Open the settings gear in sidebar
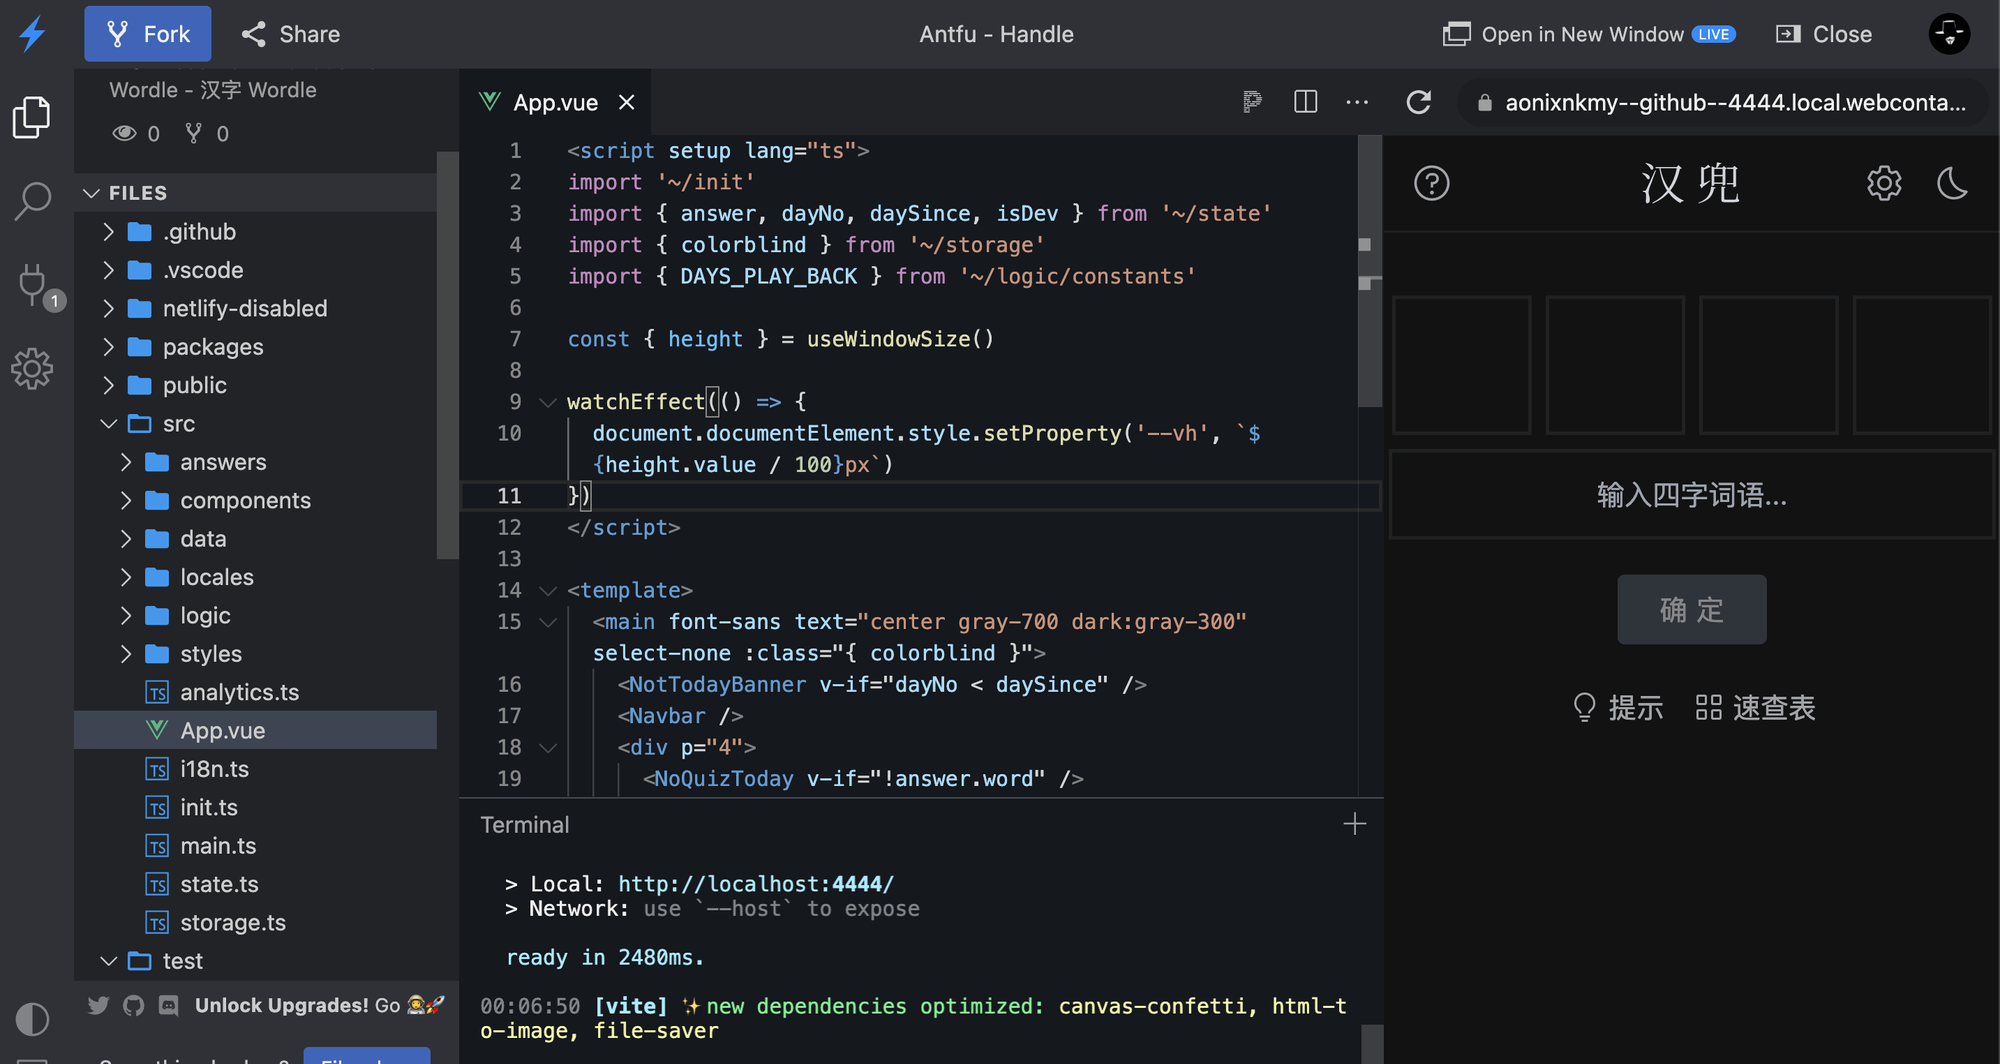Screen dimensions: 2000x1064 pyautogui.click(x=32, y=369)
